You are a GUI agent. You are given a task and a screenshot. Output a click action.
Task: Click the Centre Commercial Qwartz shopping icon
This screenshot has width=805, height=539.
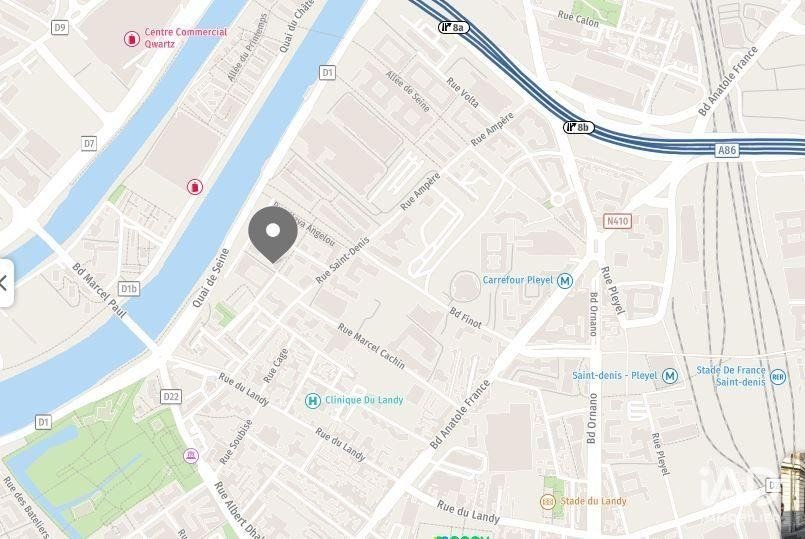(x=131, y=38)
